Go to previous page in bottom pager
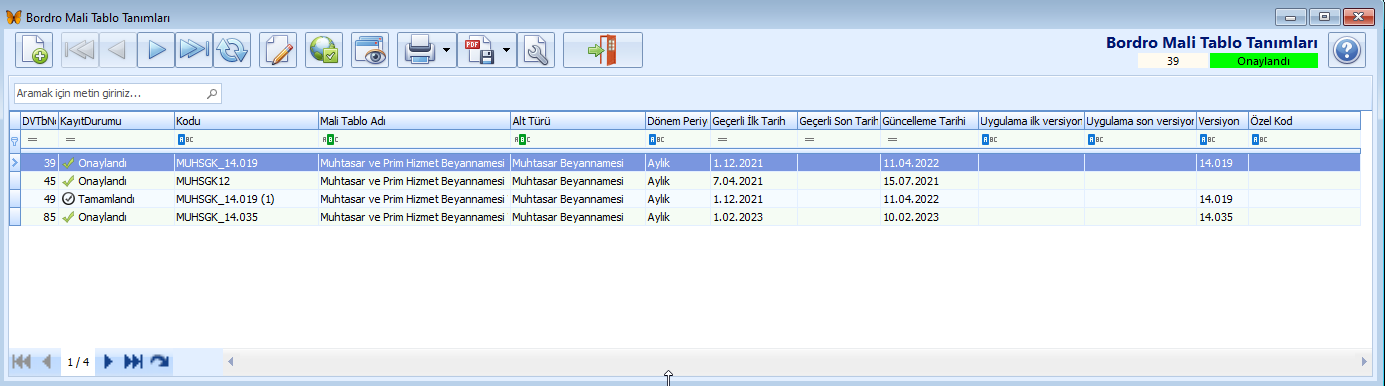This screenshot has width=1385, height=386. point(46,361)
